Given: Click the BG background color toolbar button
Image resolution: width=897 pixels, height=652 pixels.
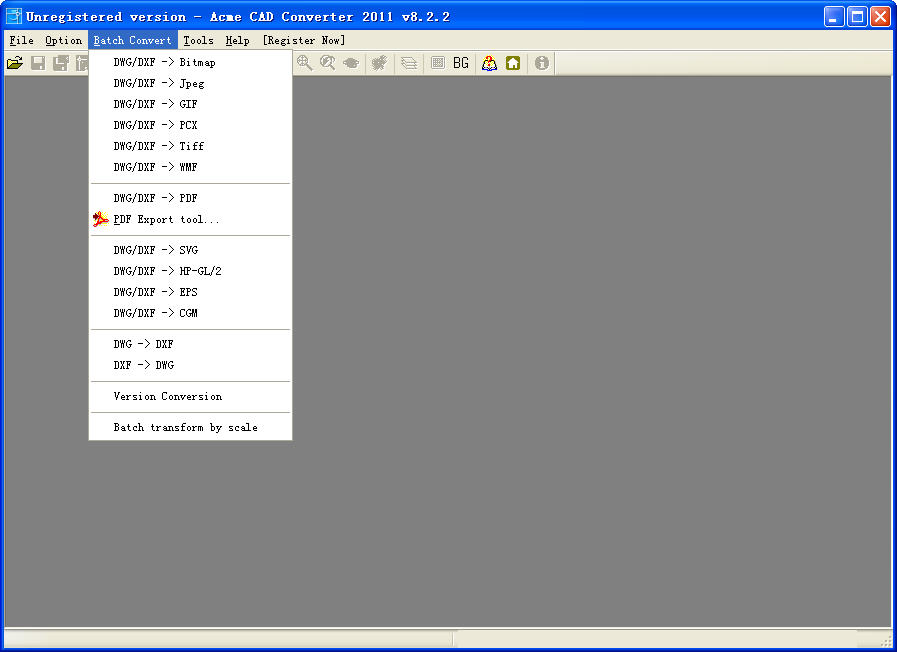Looking at the screenshot, I should pyautogui.click(x=460, y=63).
